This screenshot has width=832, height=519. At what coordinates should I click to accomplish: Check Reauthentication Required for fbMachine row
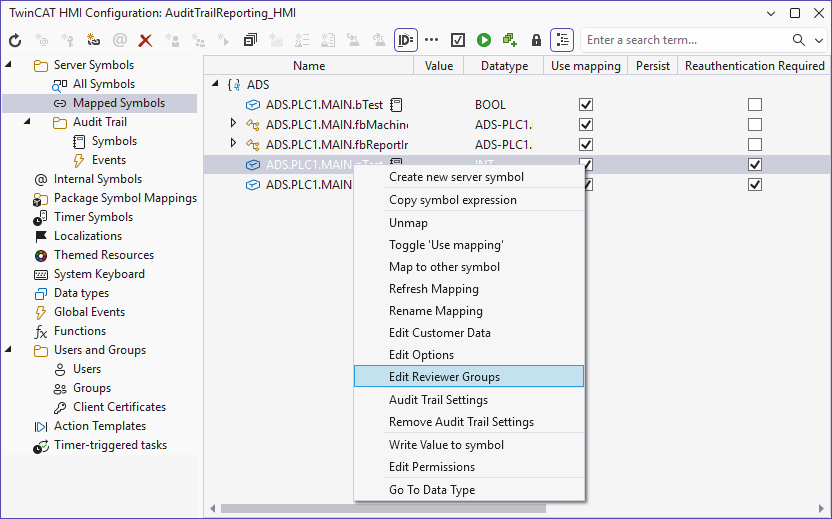click(755, 125)
